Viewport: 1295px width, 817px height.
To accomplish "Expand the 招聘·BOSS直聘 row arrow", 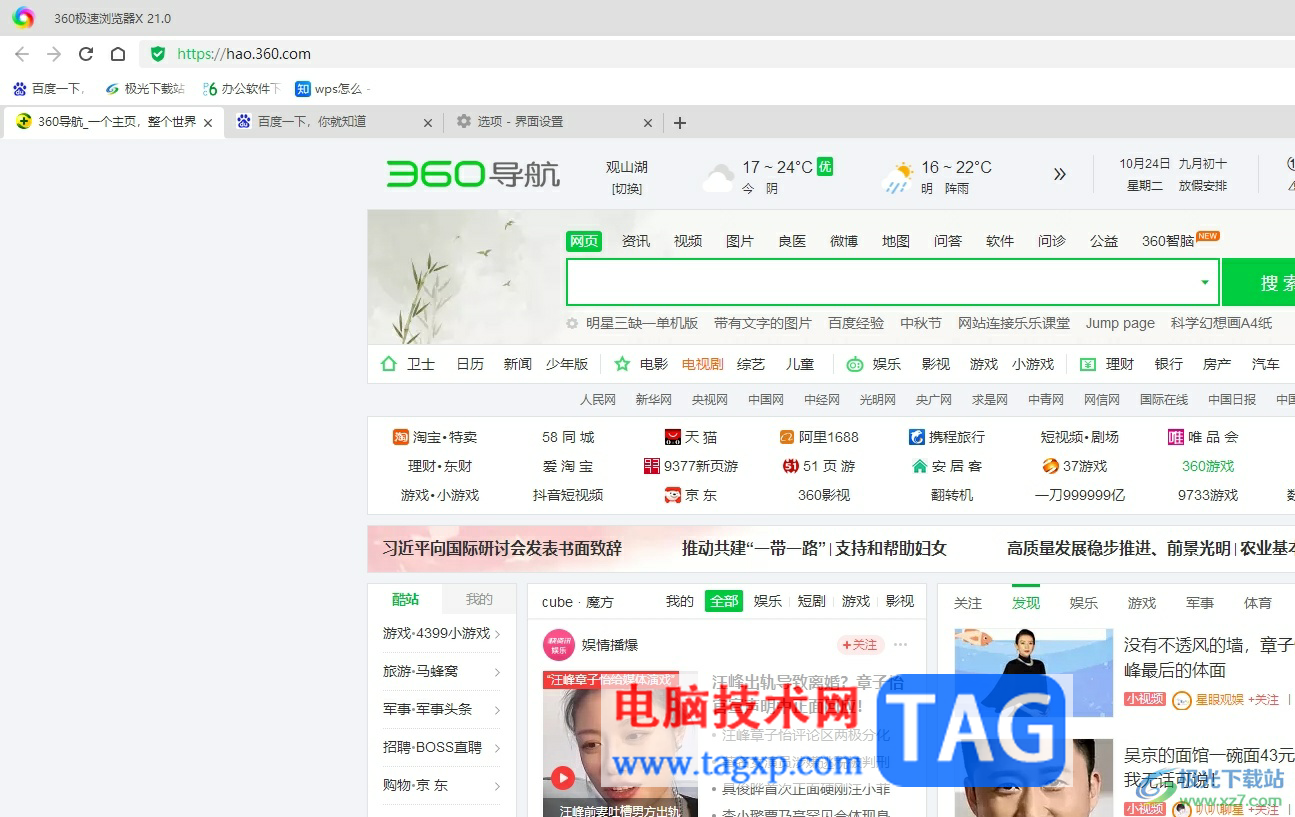I will (497, 748).
